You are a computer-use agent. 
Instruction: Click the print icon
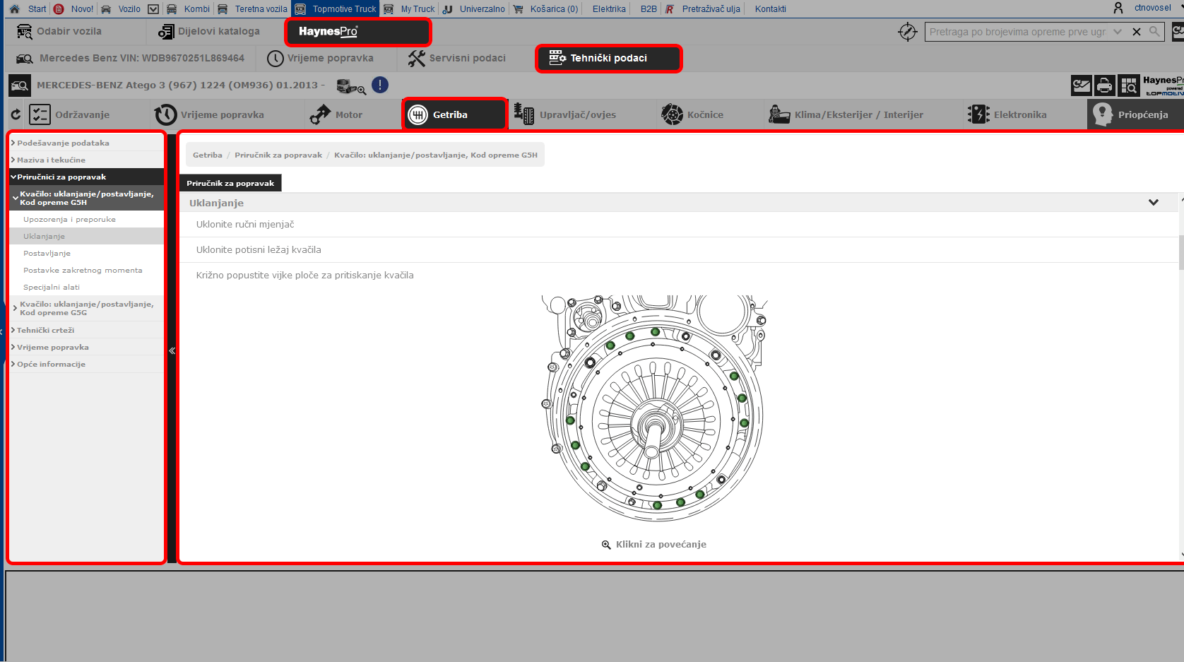(x=1105, y=85)
